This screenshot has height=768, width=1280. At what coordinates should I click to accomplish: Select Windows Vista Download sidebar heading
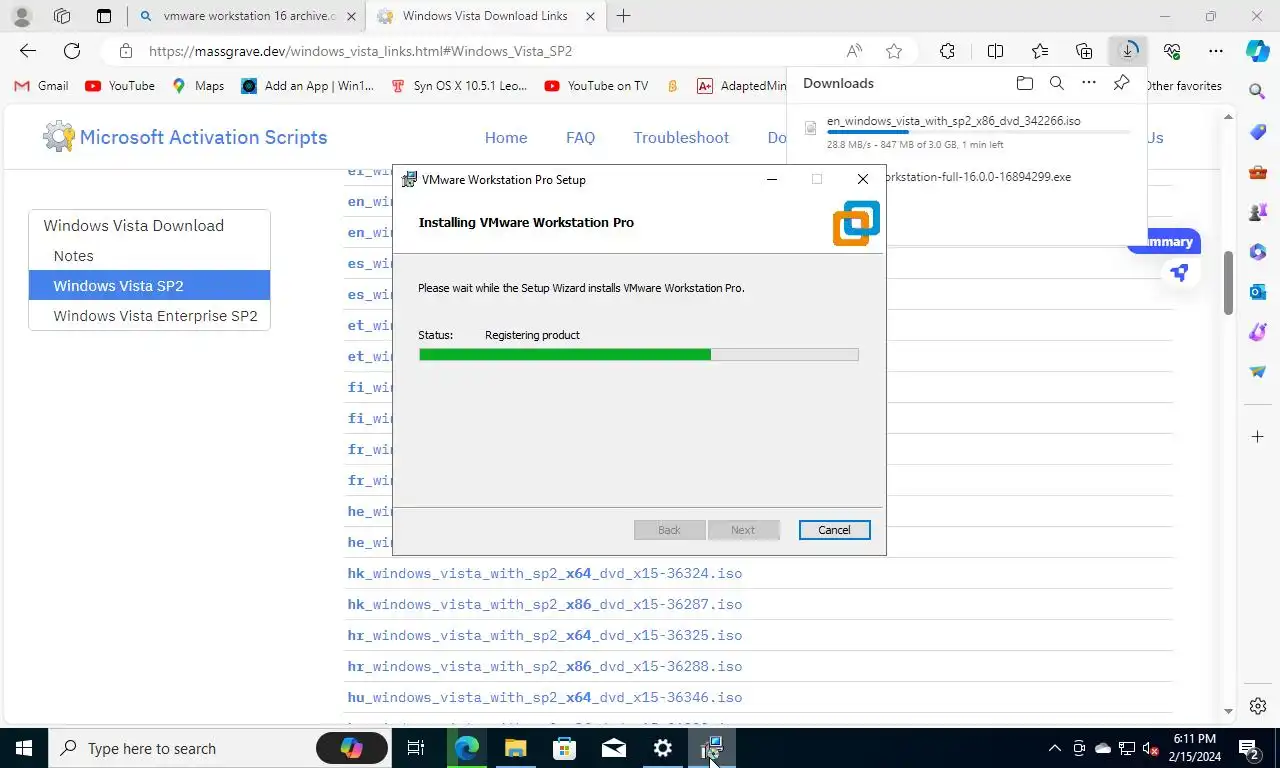pyautogui.click(x=134, y=226)
